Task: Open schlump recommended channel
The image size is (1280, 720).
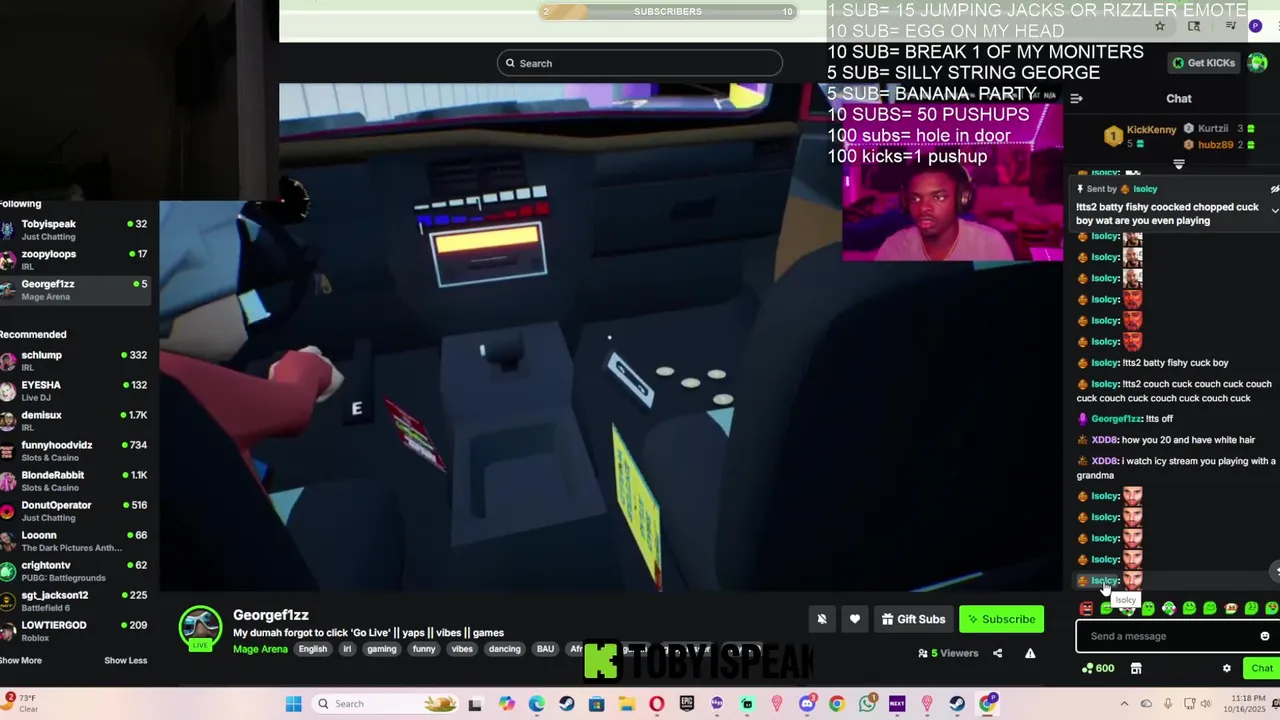Action: click(x=75, y=361)
